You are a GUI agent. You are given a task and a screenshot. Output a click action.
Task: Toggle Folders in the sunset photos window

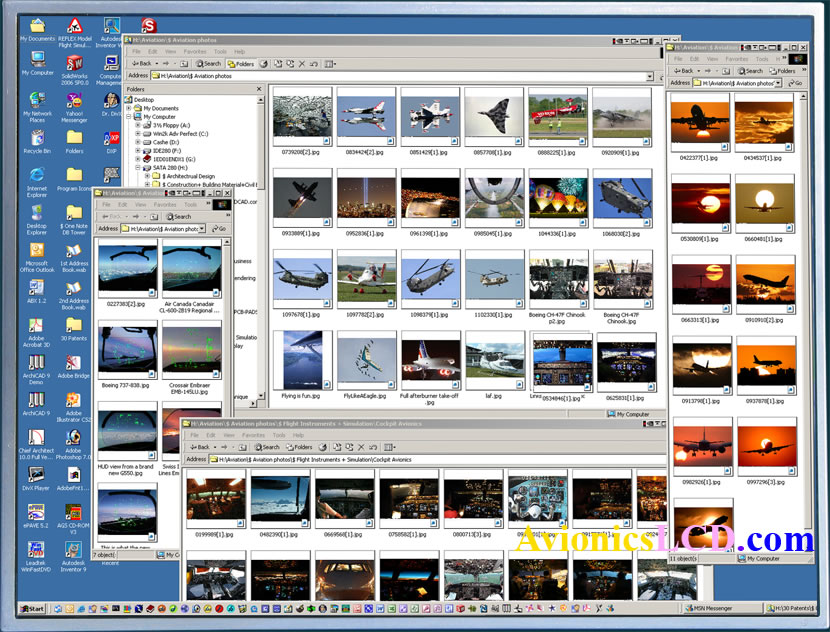click(x=783, y=71)
